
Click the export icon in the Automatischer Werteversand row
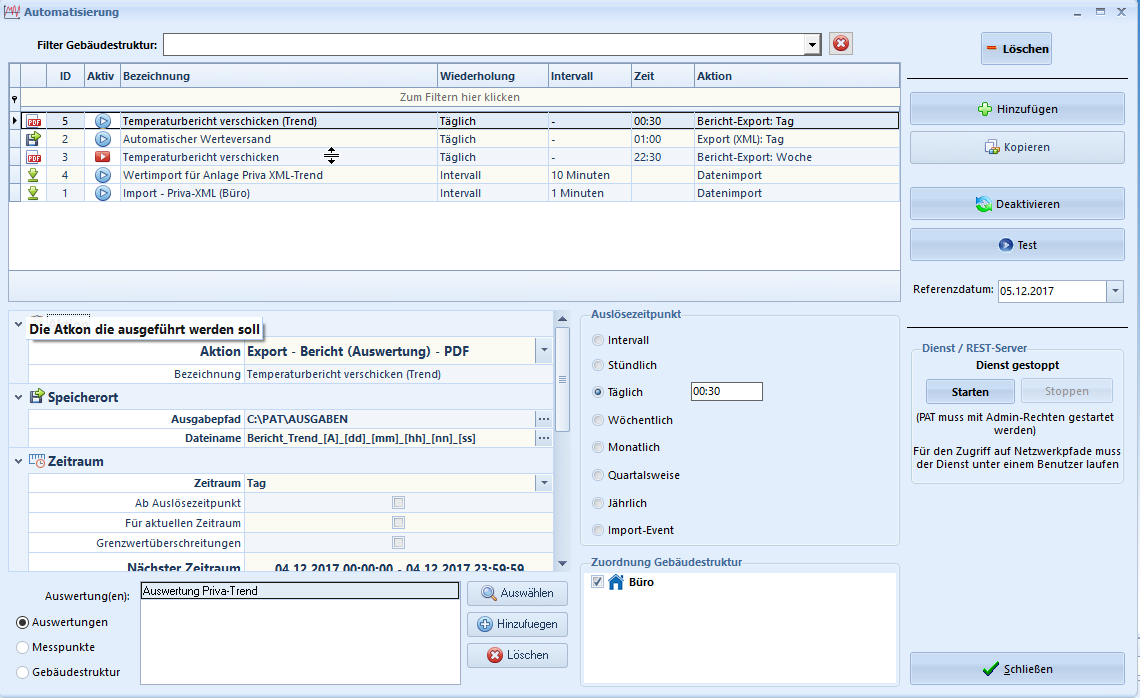pyautogui.click(x=33, y=139)
